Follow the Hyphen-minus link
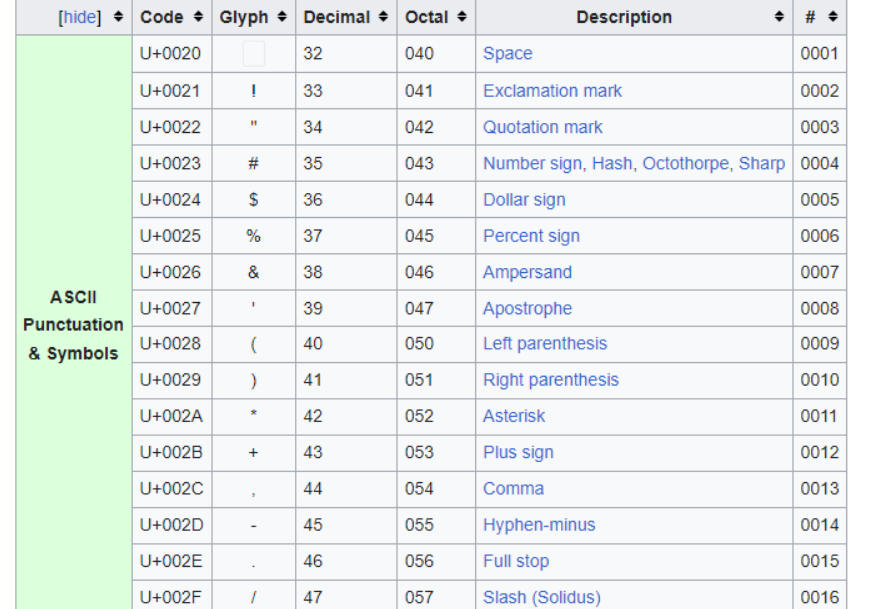 click(x=539, y=525)
